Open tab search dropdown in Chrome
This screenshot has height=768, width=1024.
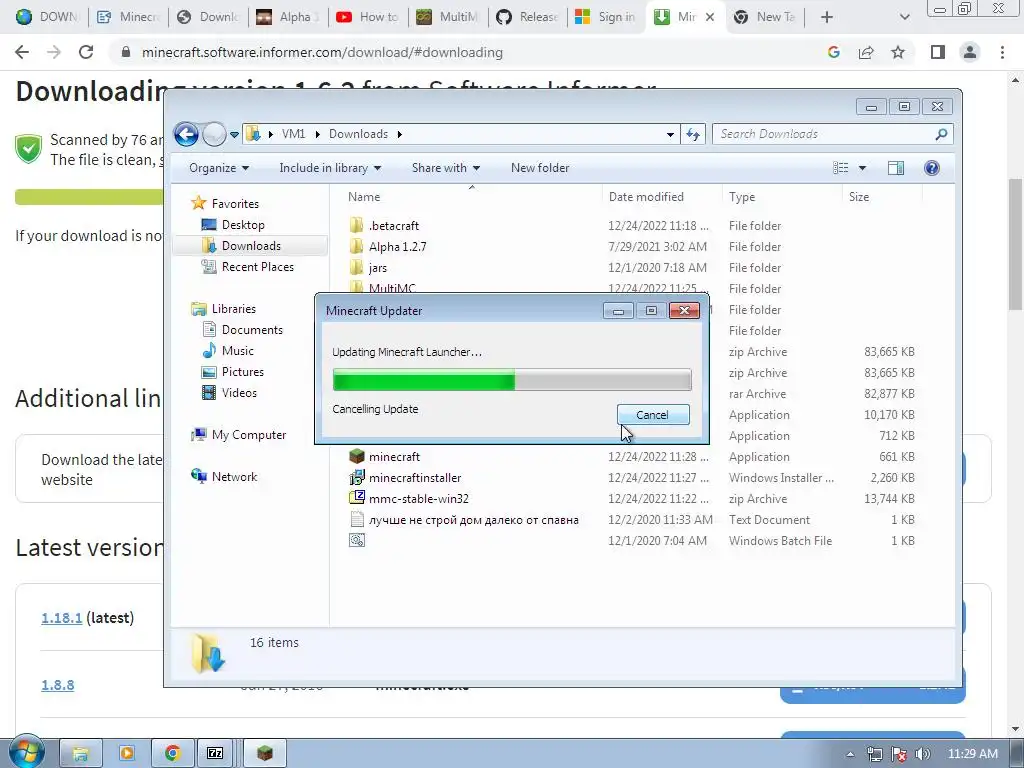coord(904,17)
